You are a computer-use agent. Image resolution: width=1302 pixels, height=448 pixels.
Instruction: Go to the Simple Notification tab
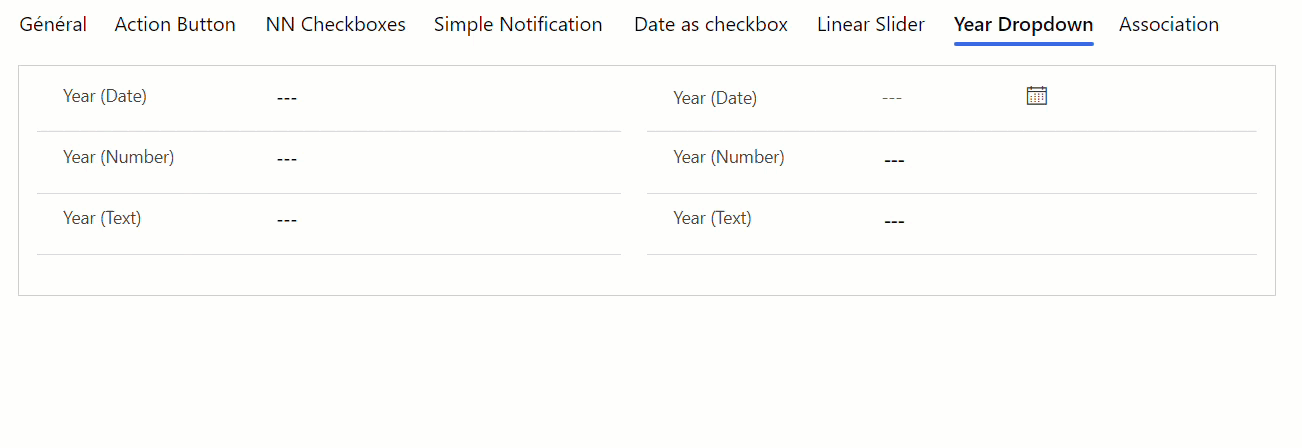(x=518, y=24)
